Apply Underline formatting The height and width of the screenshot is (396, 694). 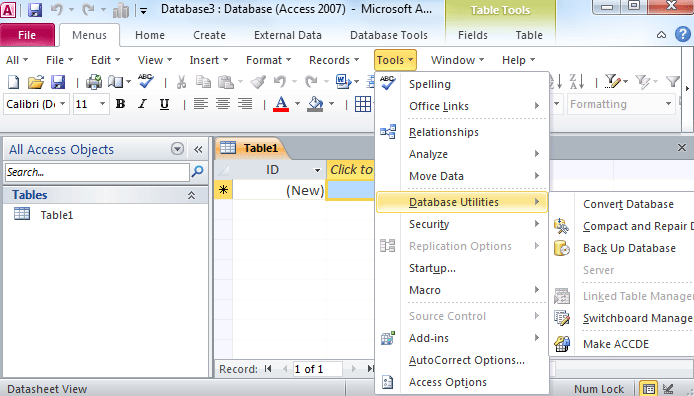coord(164,104)
